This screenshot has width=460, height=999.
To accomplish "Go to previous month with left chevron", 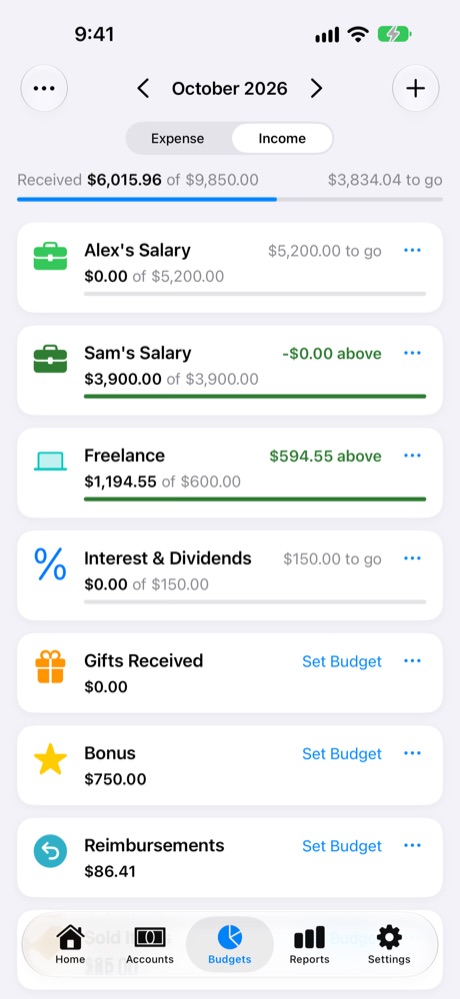I will point(143,89).
